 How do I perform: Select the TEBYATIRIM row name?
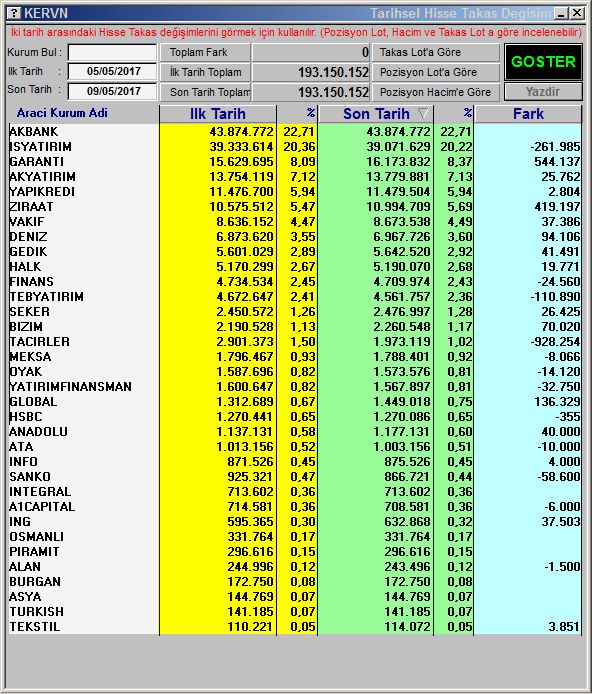coord(46,297)
